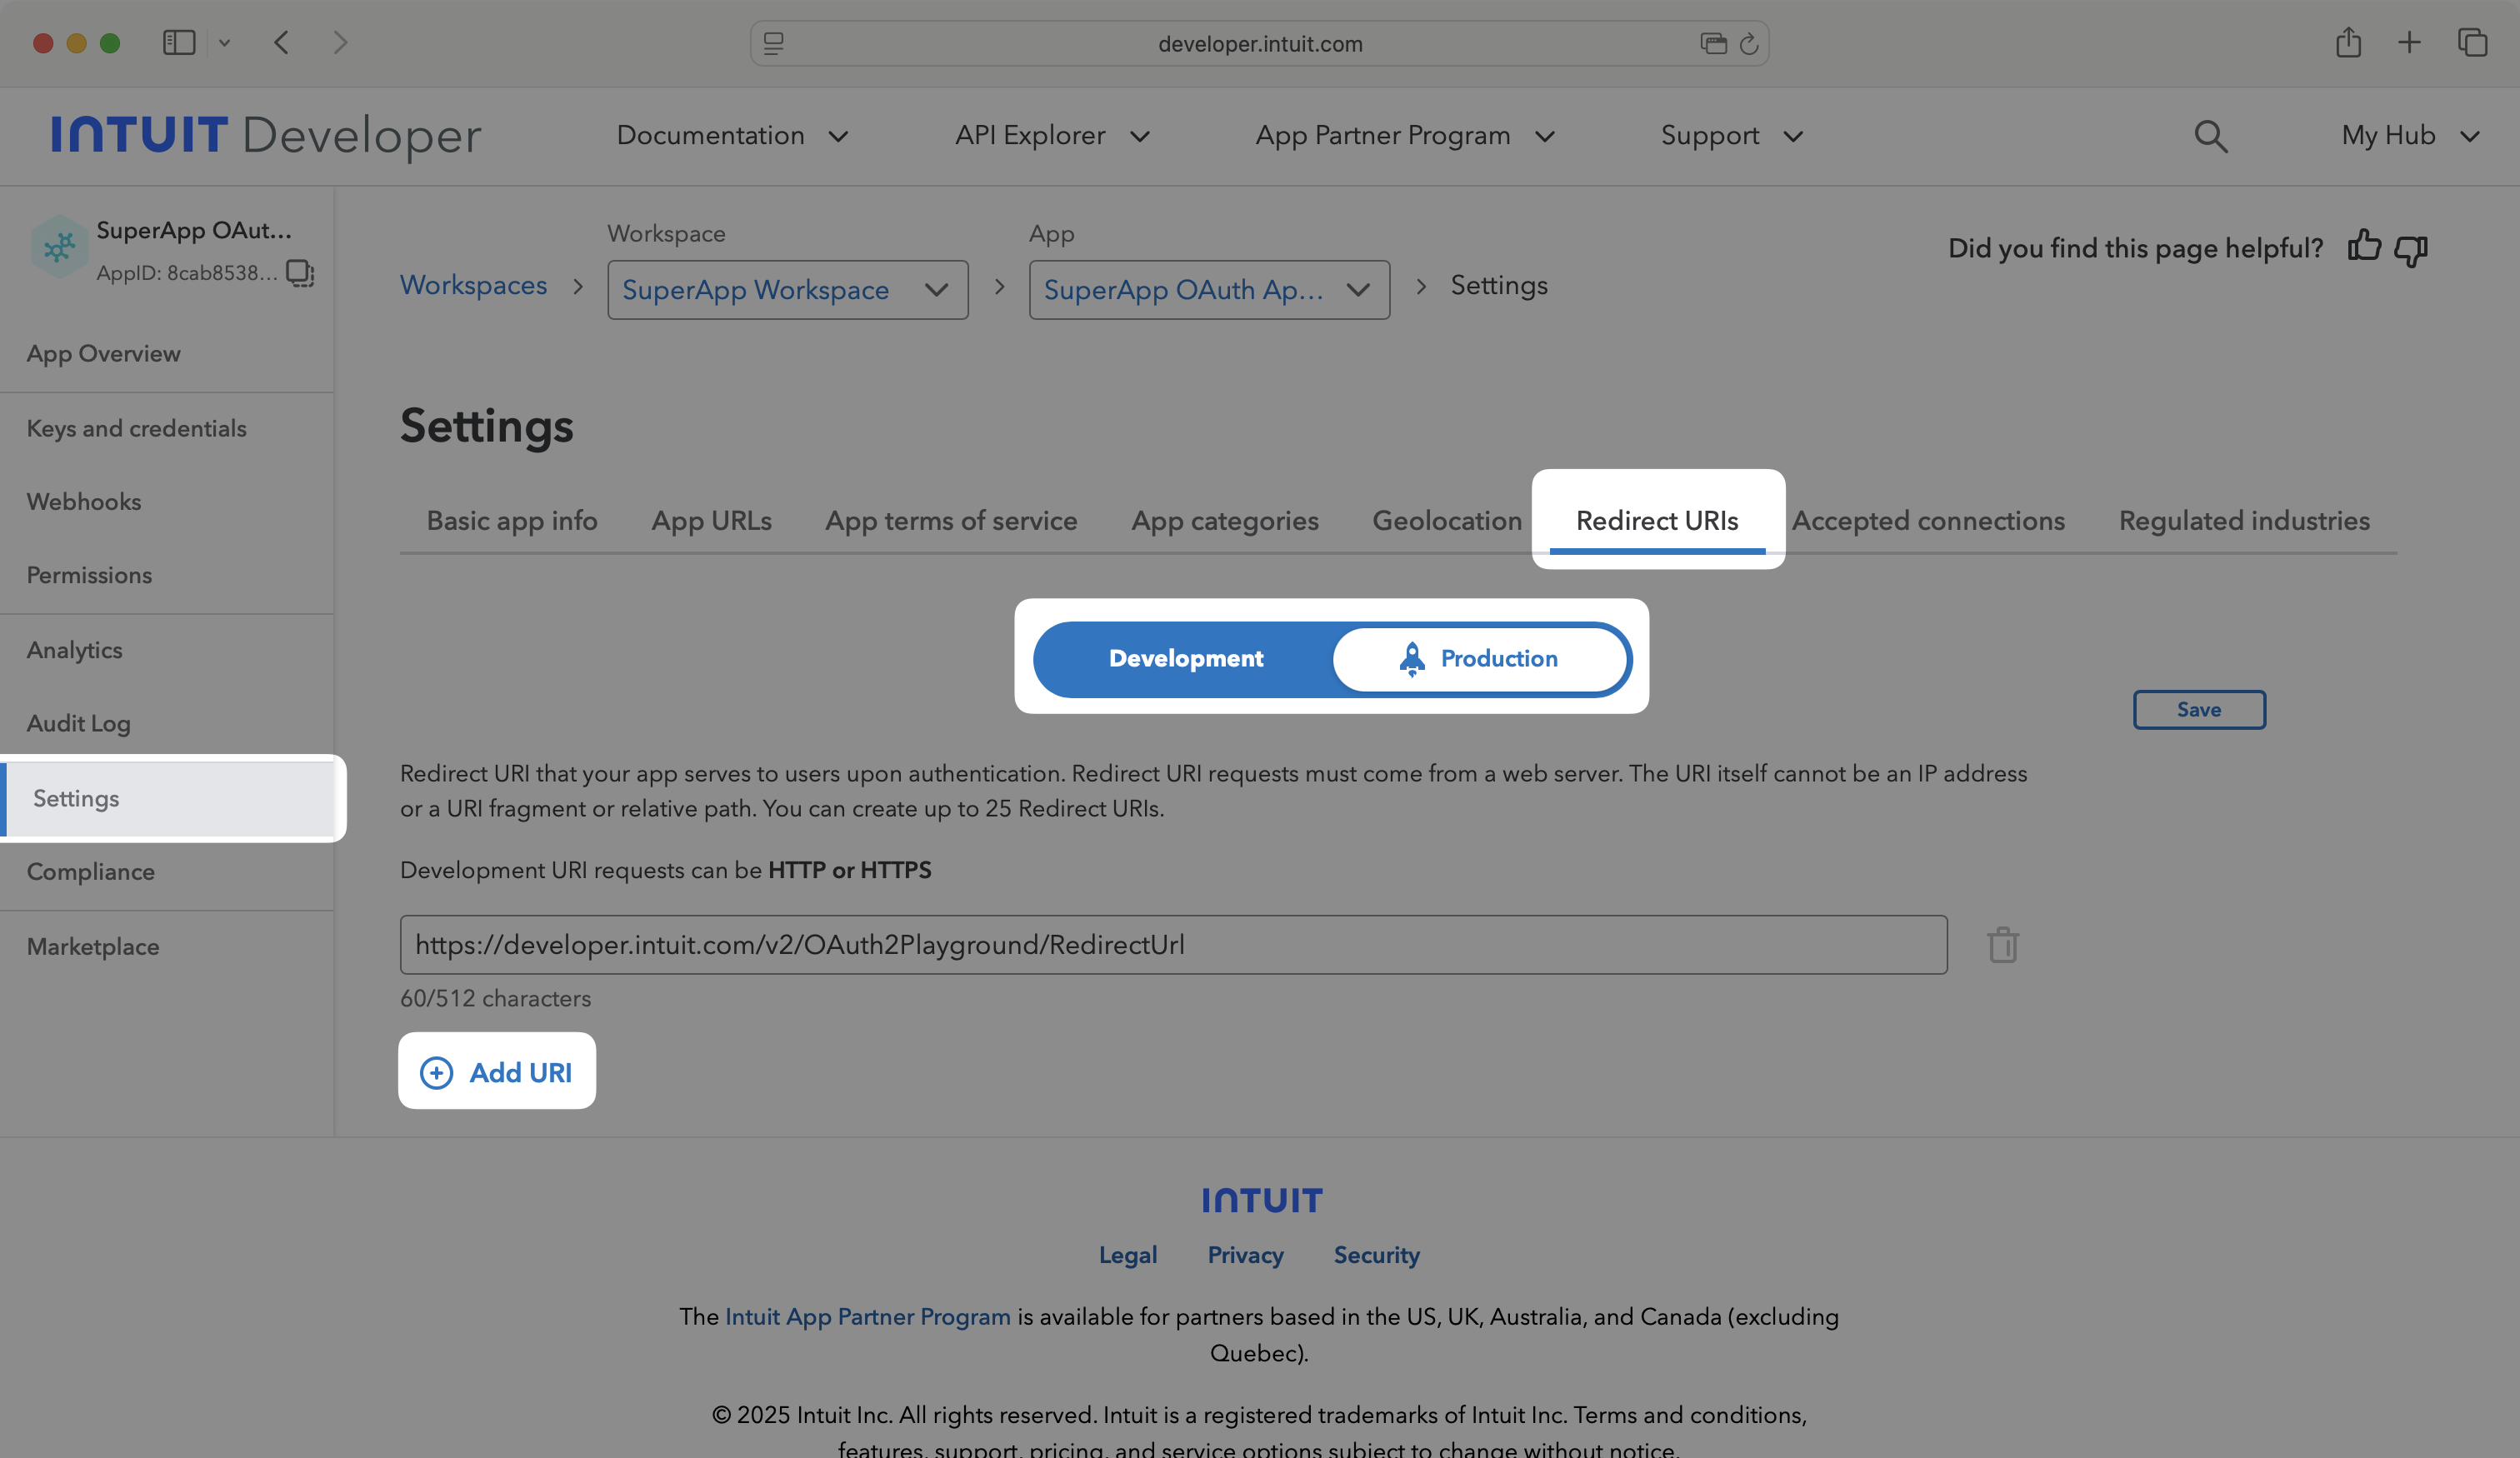
Task: Toggle the browser sidebar panel
Action: coord(178,42)
